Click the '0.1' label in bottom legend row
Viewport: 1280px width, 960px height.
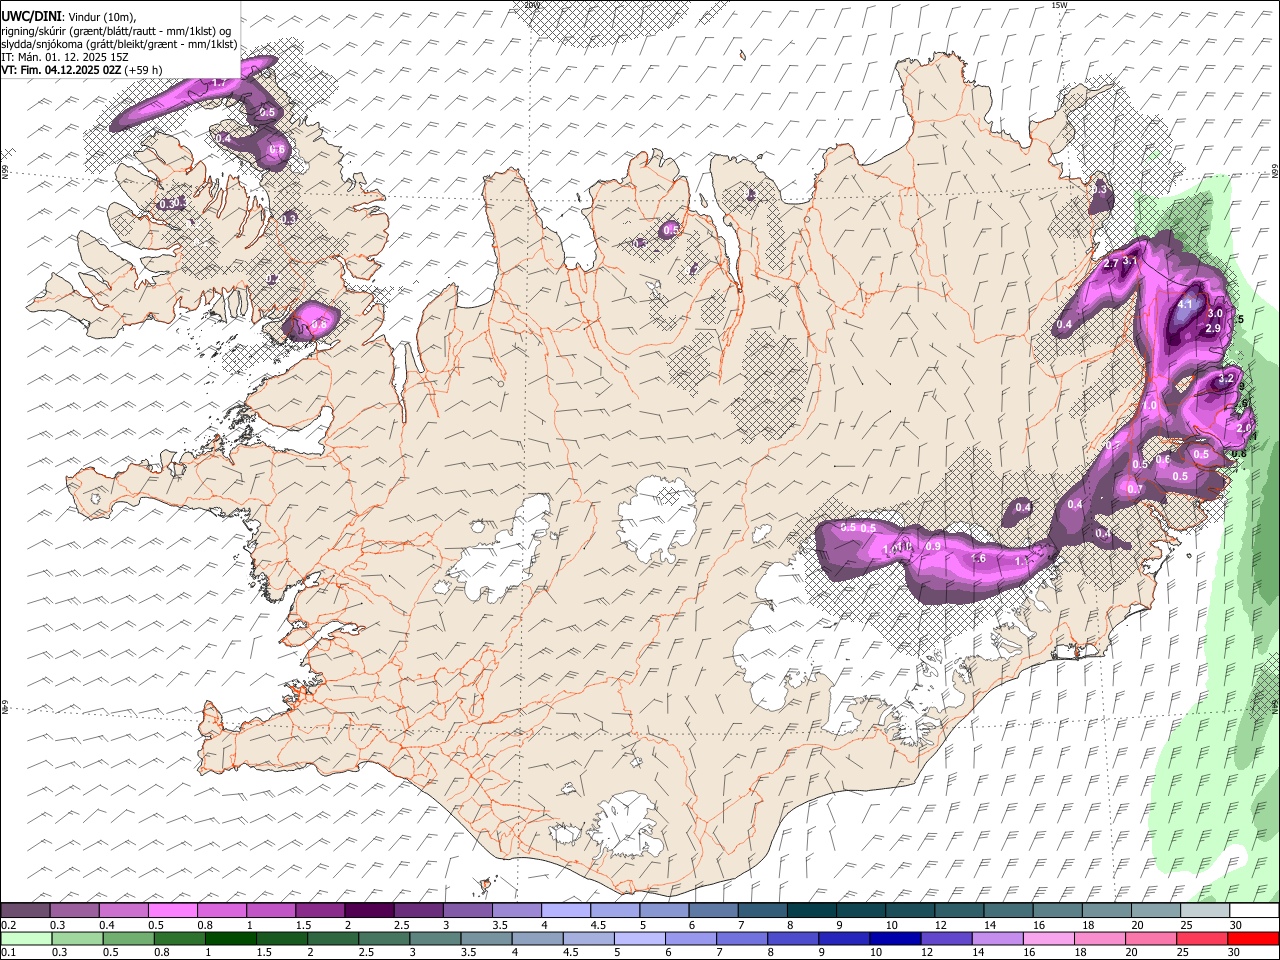(7, 953)
